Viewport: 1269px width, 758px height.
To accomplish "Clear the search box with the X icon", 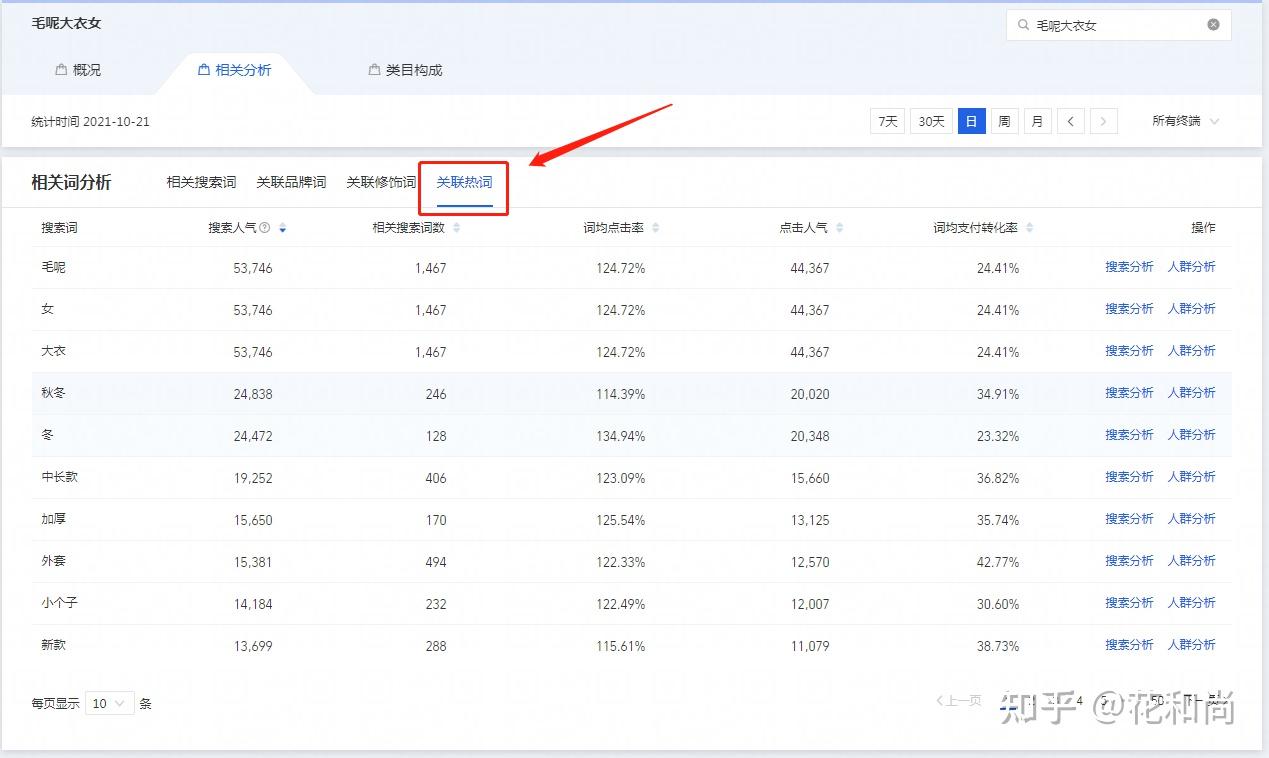I will tap(1213, 25).
